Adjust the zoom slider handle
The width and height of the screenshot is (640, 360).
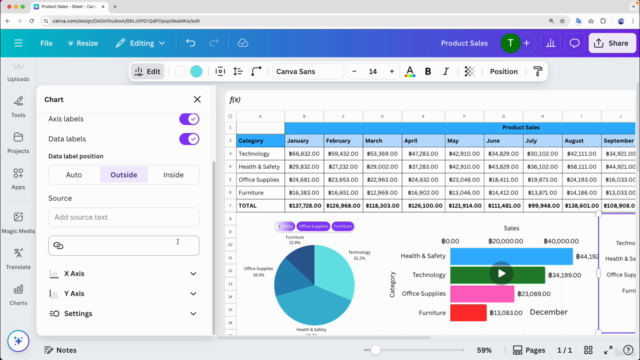coord(375,350)
